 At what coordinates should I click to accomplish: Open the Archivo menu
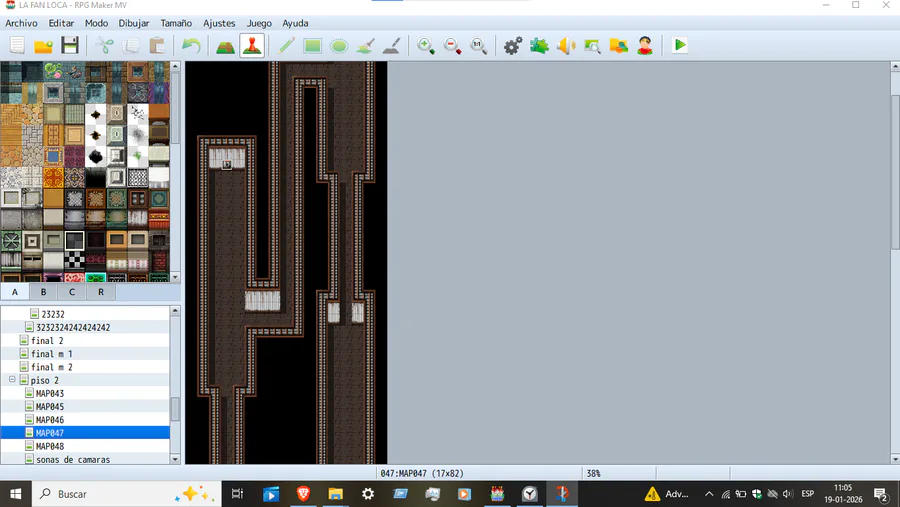[x=21, y=23]
